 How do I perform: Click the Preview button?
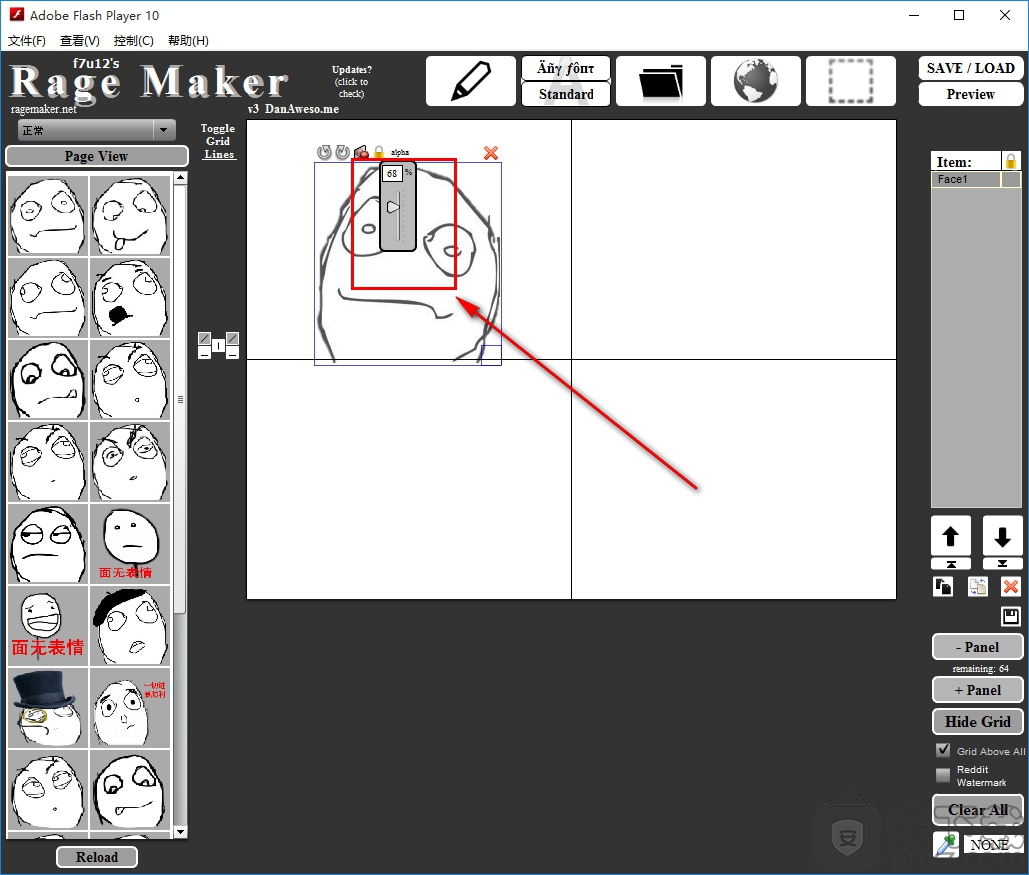pyautogui.click(x=971, y=94)
